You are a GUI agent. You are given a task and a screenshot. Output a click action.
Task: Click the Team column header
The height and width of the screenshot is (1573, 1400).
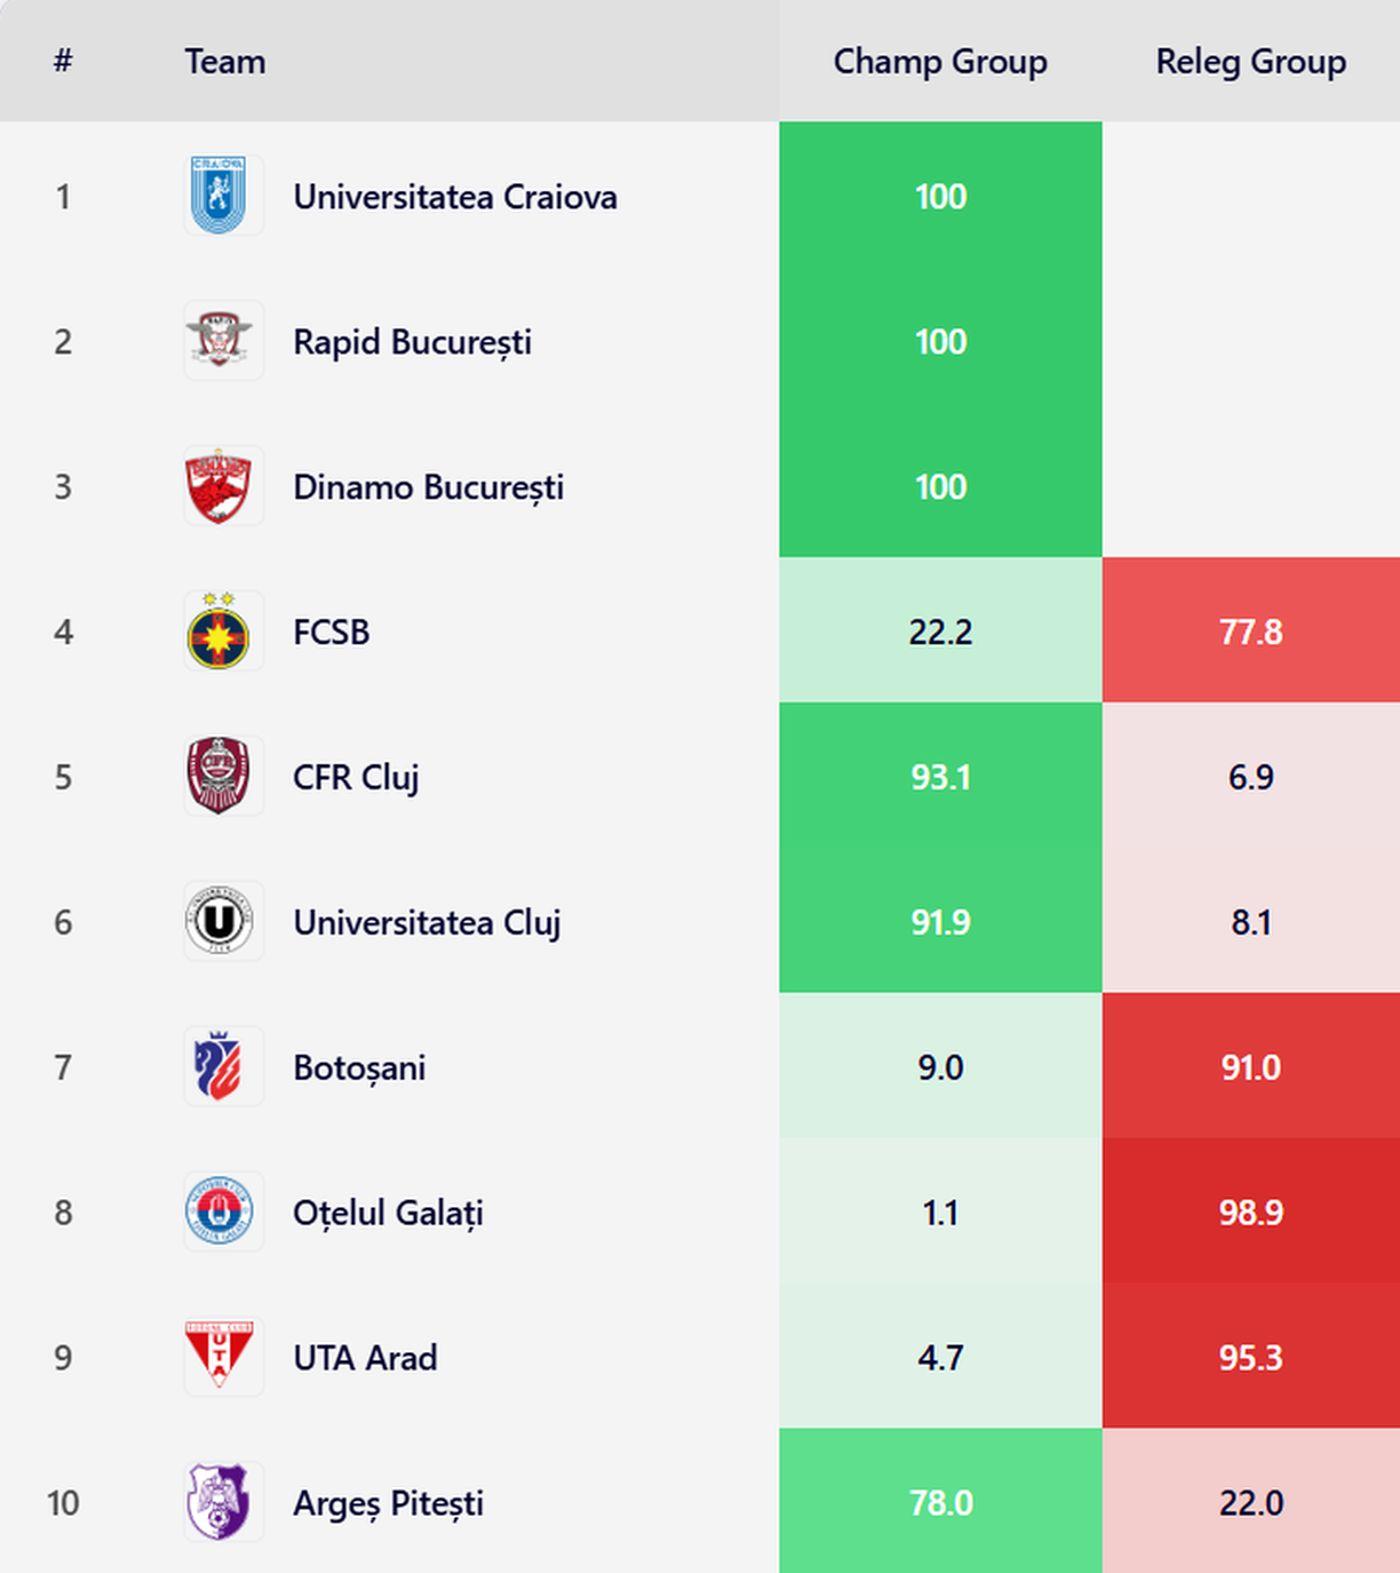(x=225, y=61)
